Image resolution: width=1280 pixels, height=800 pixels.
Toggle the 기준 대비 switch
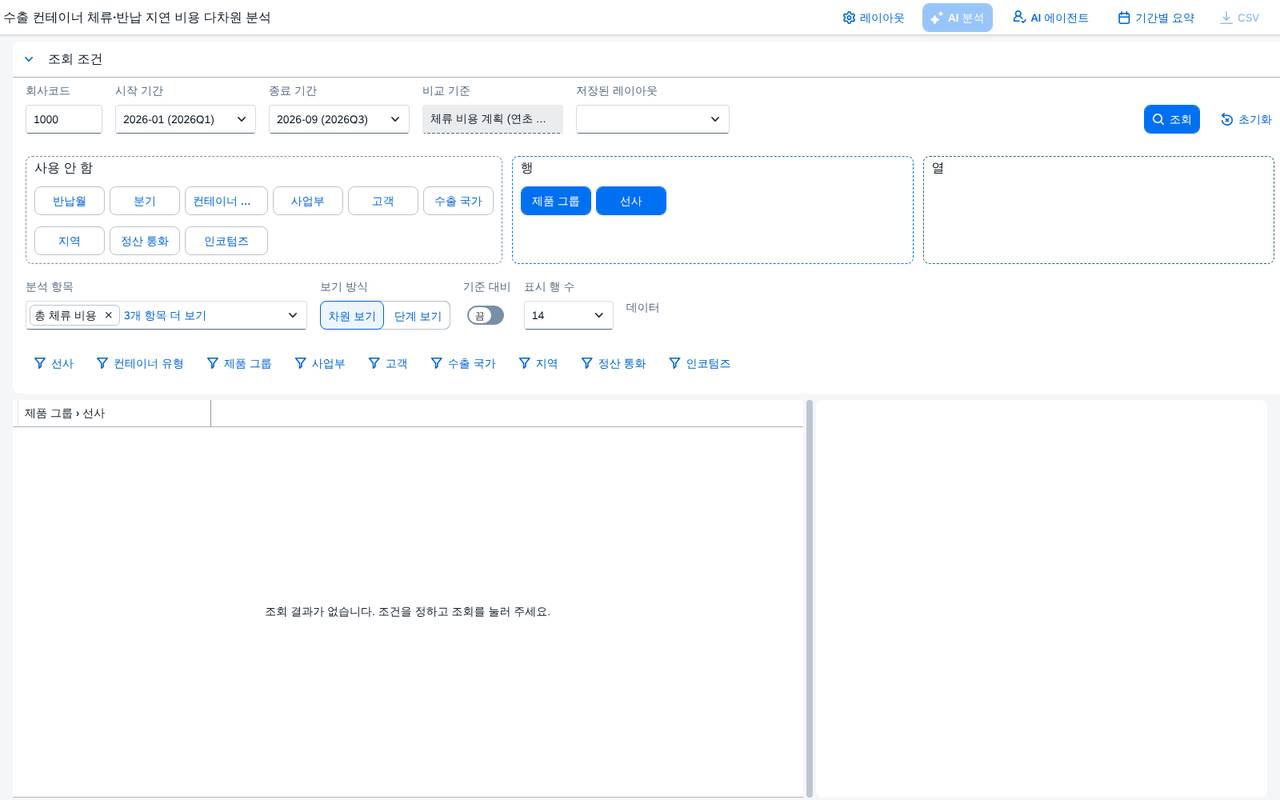[486, 315]
